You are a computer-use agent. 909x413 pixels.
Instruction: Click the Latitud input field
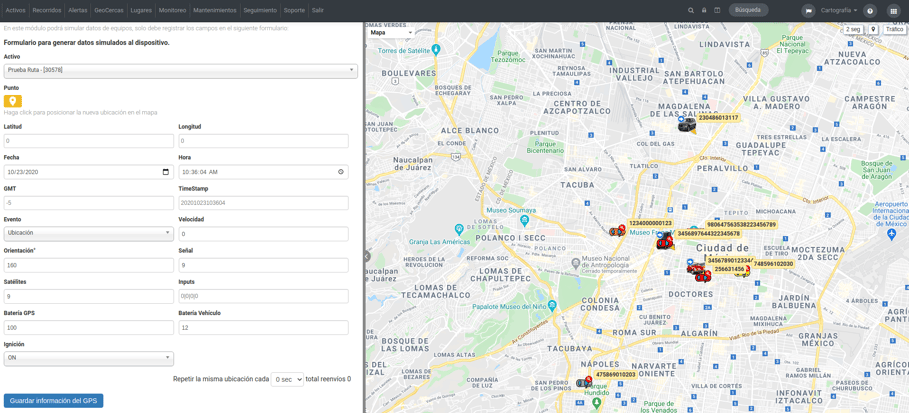click(x=89, y=141)
